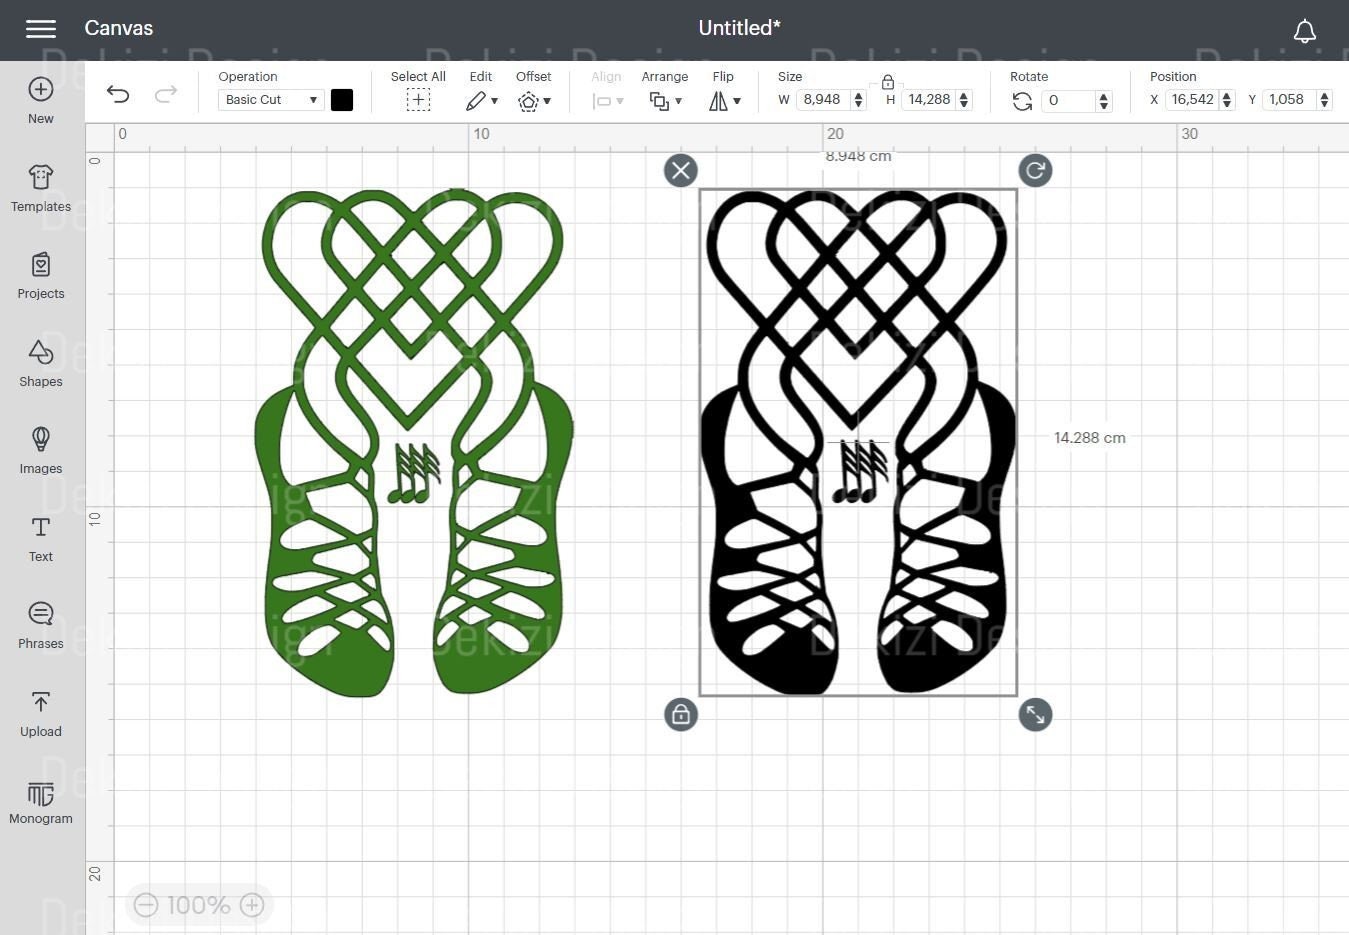The width and height of the screenshot is (1349, 935).
Task: Open Upload panel
Action: point(41,714)
